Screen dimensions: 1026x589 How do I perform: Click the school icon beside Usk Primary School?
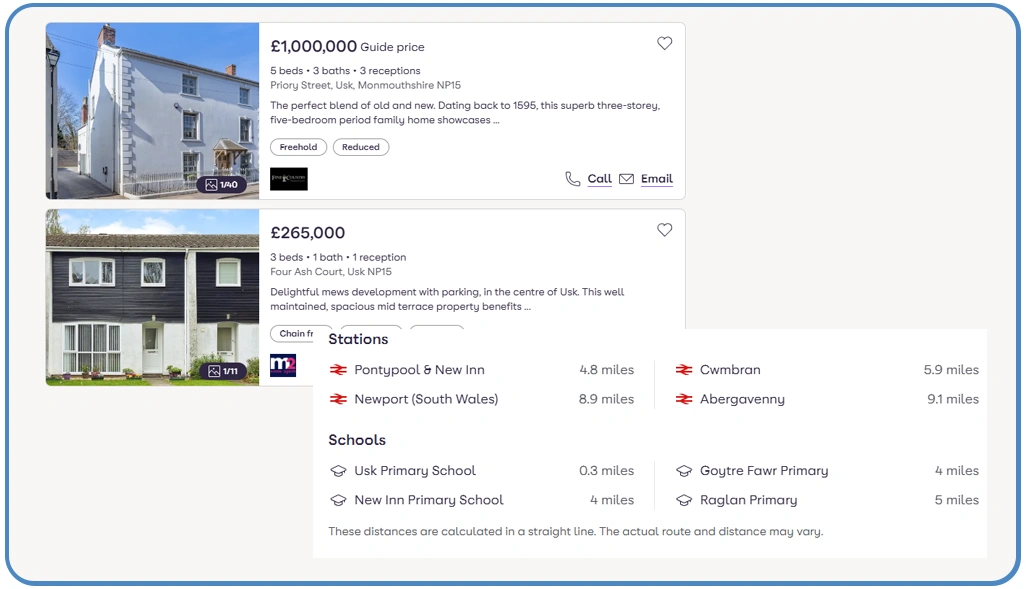(x=337, y=471)
